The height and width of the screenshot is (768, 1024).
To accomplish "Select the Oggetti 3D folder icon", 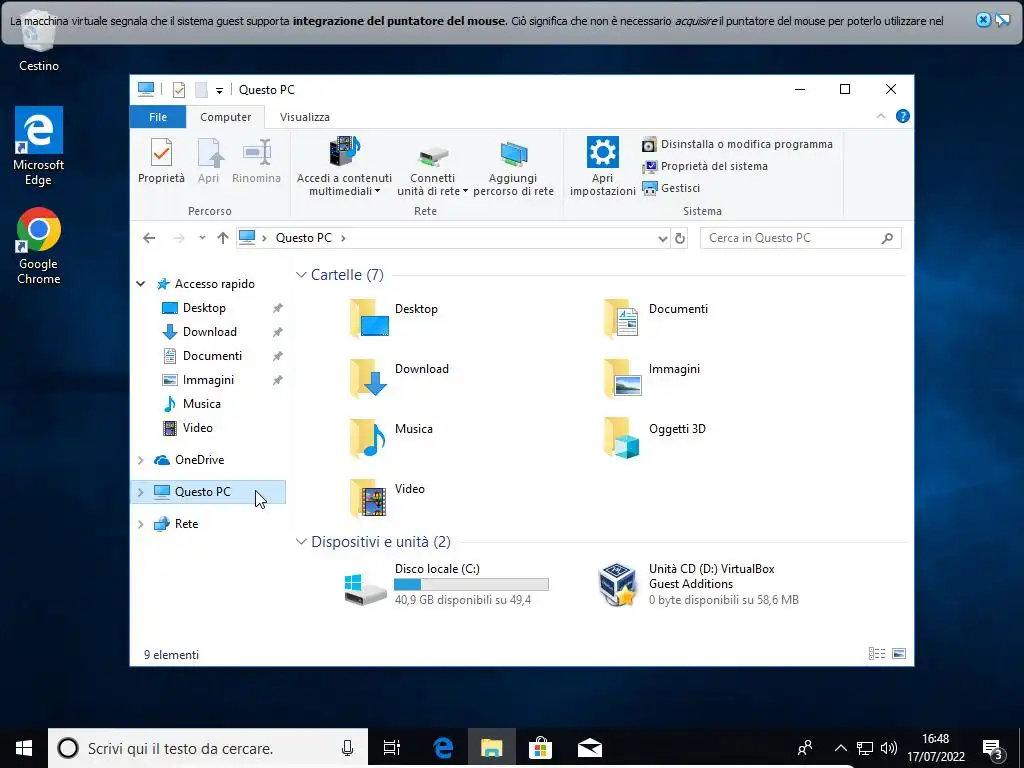I will coord(621,438).
